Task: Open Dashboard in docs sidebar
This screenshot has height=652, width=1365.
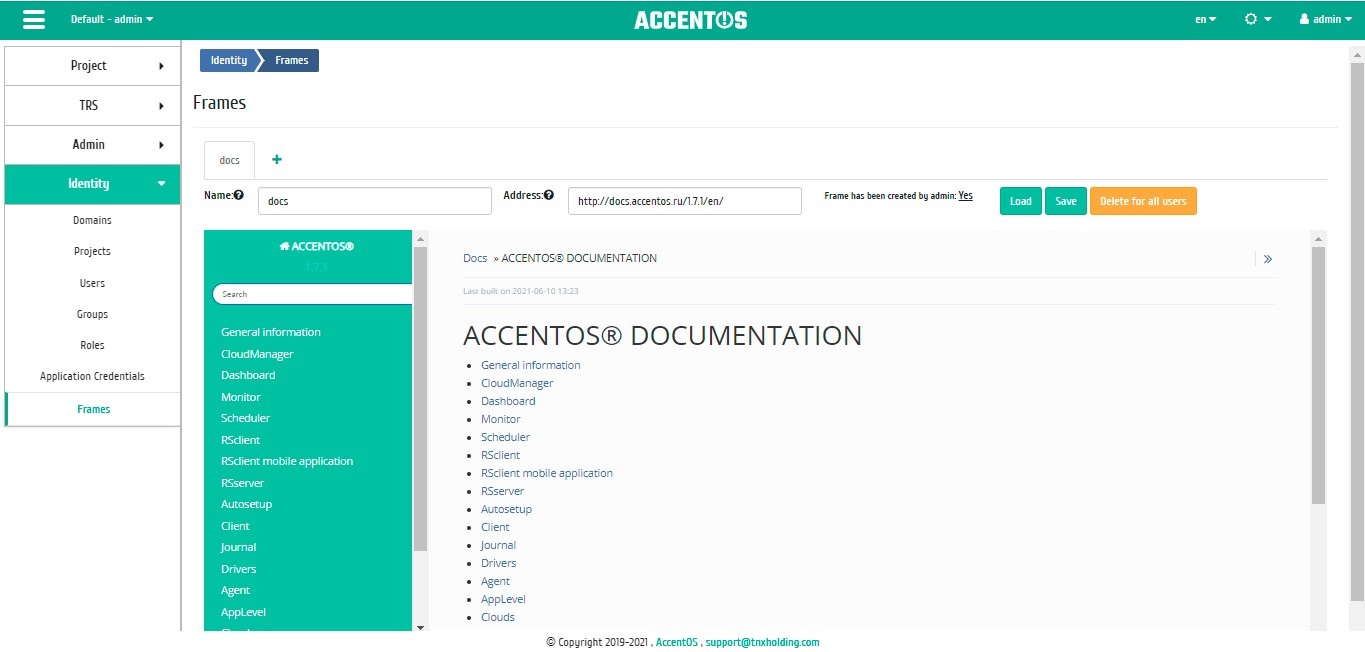Action: [248, 375]
